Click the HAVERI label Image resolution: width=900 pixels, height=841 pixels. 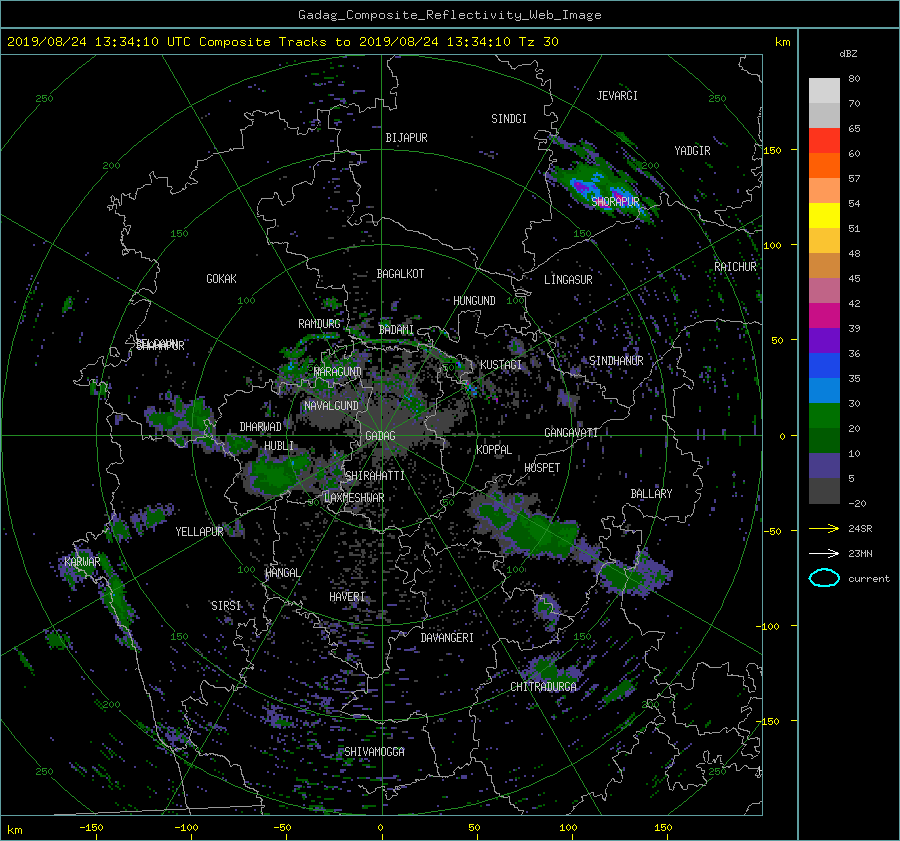pyautogui.click(x=347, y=597)
